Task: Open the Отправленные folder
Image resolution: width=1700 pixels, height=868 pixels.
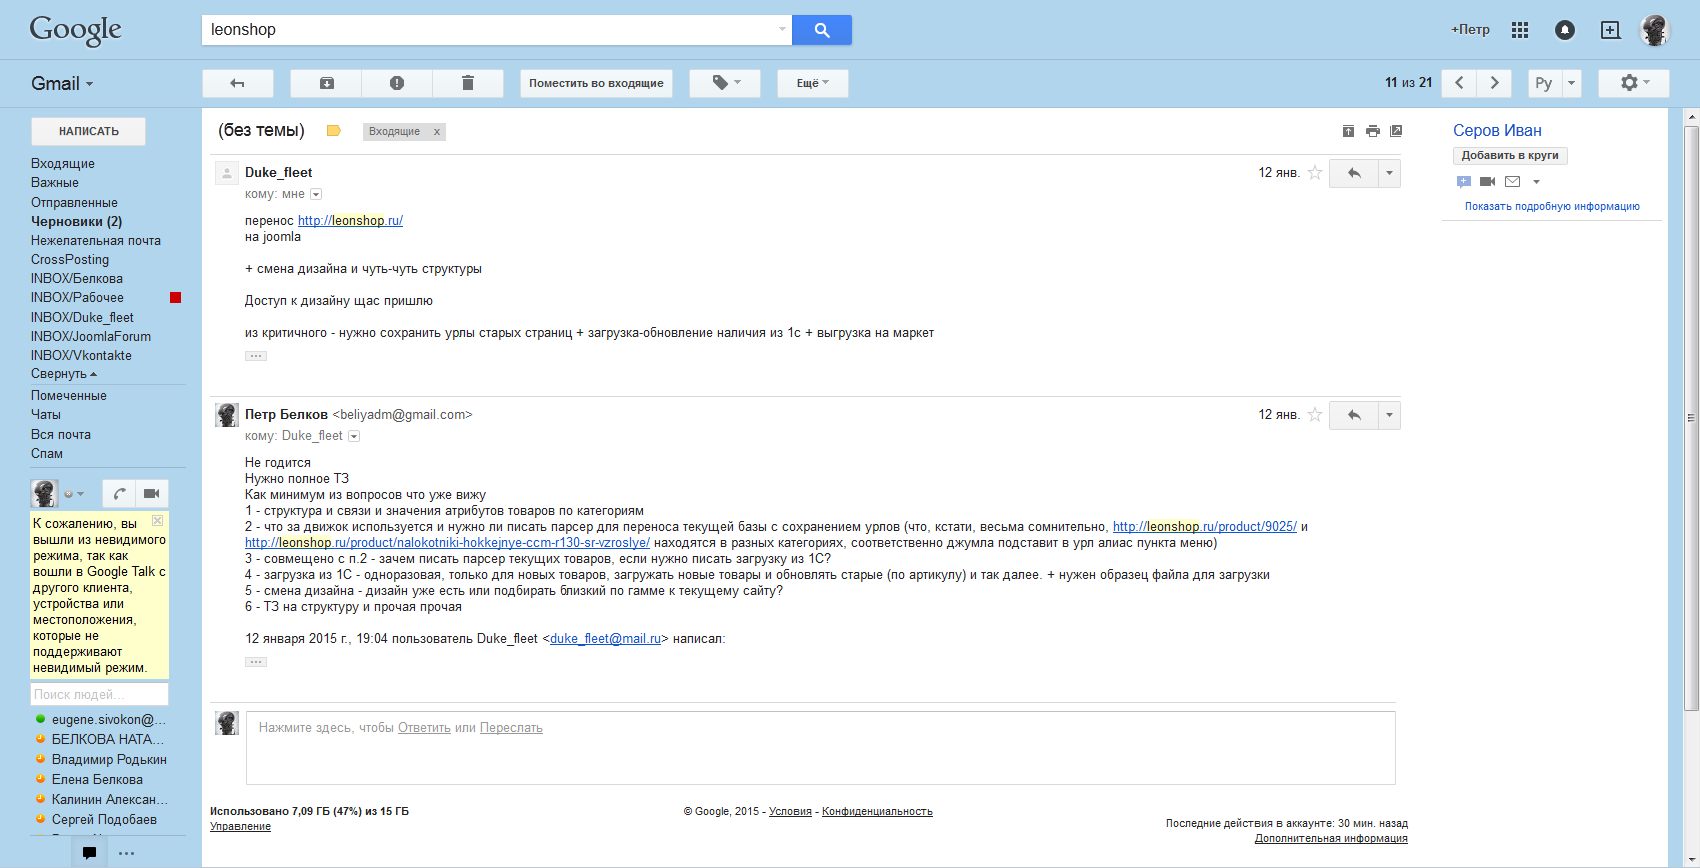Action: [x=74, y=202]
